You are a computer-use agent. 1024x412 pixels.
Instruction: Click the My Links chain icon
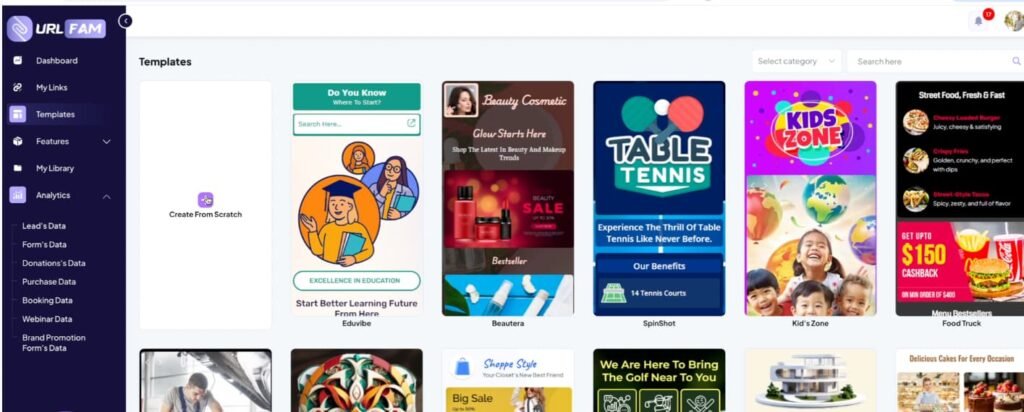click(18, 87)
